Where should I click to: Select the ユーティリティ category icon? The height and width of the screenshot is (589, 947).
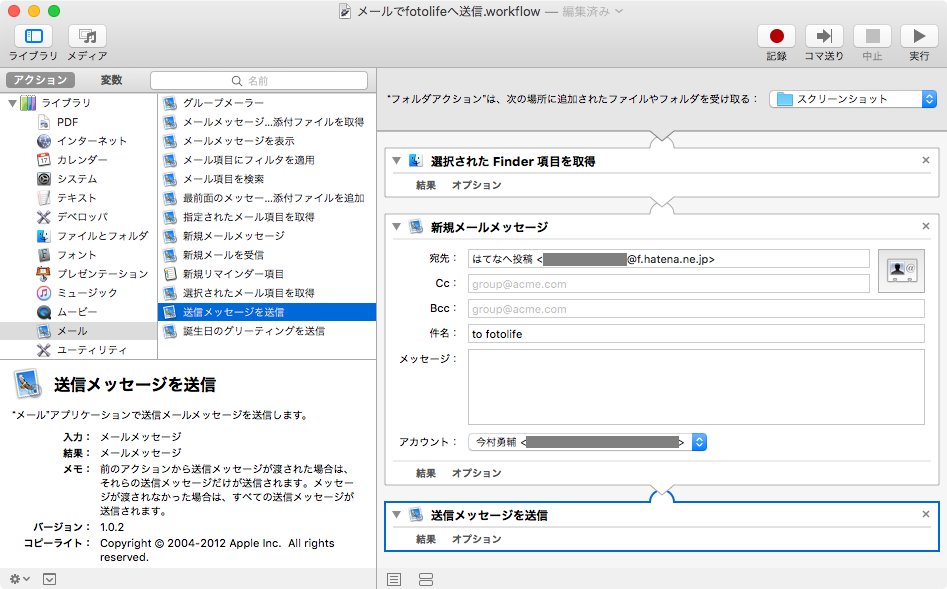click(x=43, y=350)
